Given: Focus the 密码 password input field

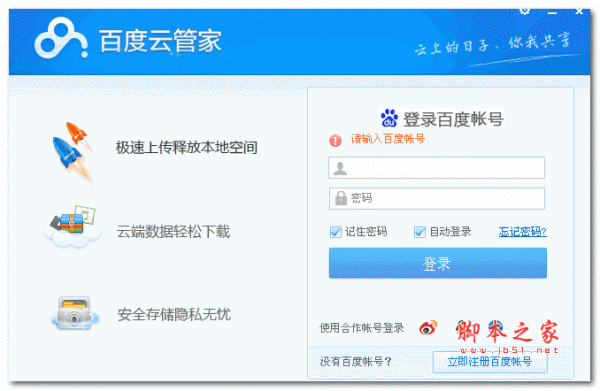Looking at the screenshot, I should coord(437,199).
